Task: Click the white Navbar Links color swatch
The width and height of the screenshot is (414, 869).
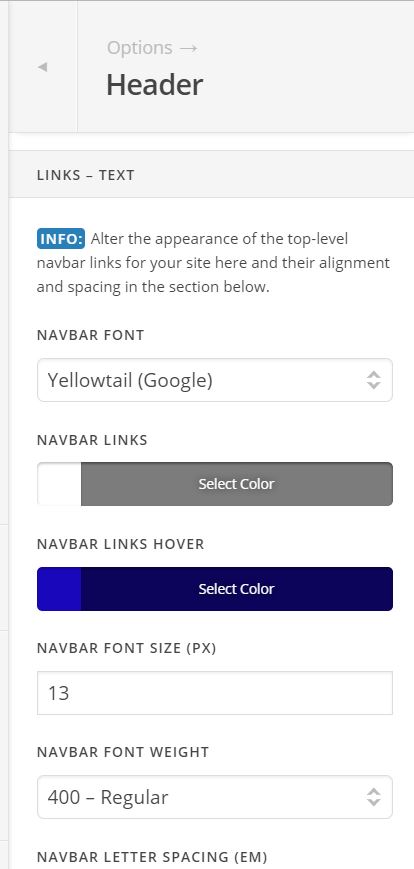Action: [x=59, y=484]
